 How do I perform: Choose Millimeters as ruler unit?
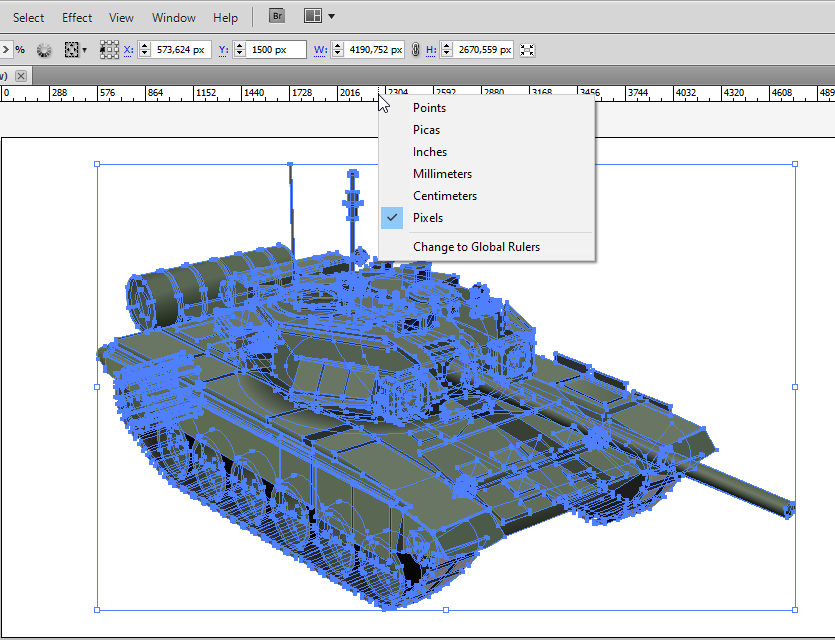coord(442,174)
